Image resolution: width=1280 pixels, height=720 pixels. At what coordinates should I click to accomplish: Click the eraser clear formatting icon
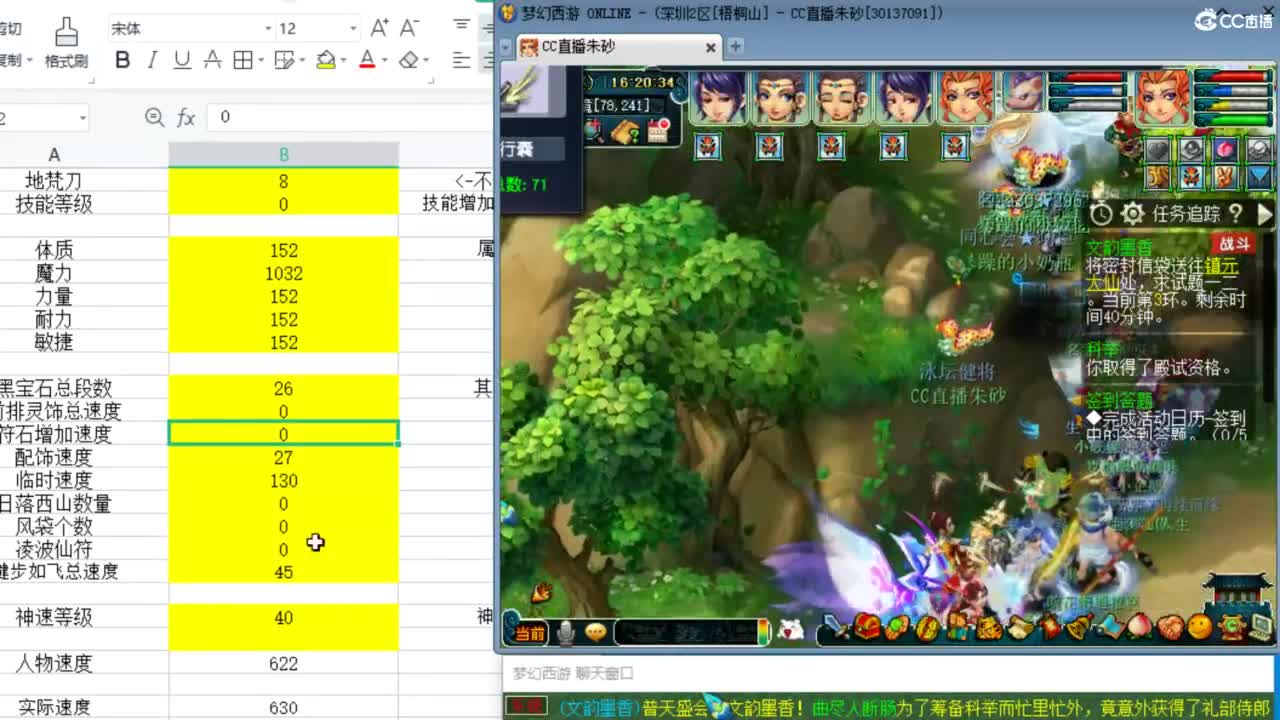click(x=408, y=61)
